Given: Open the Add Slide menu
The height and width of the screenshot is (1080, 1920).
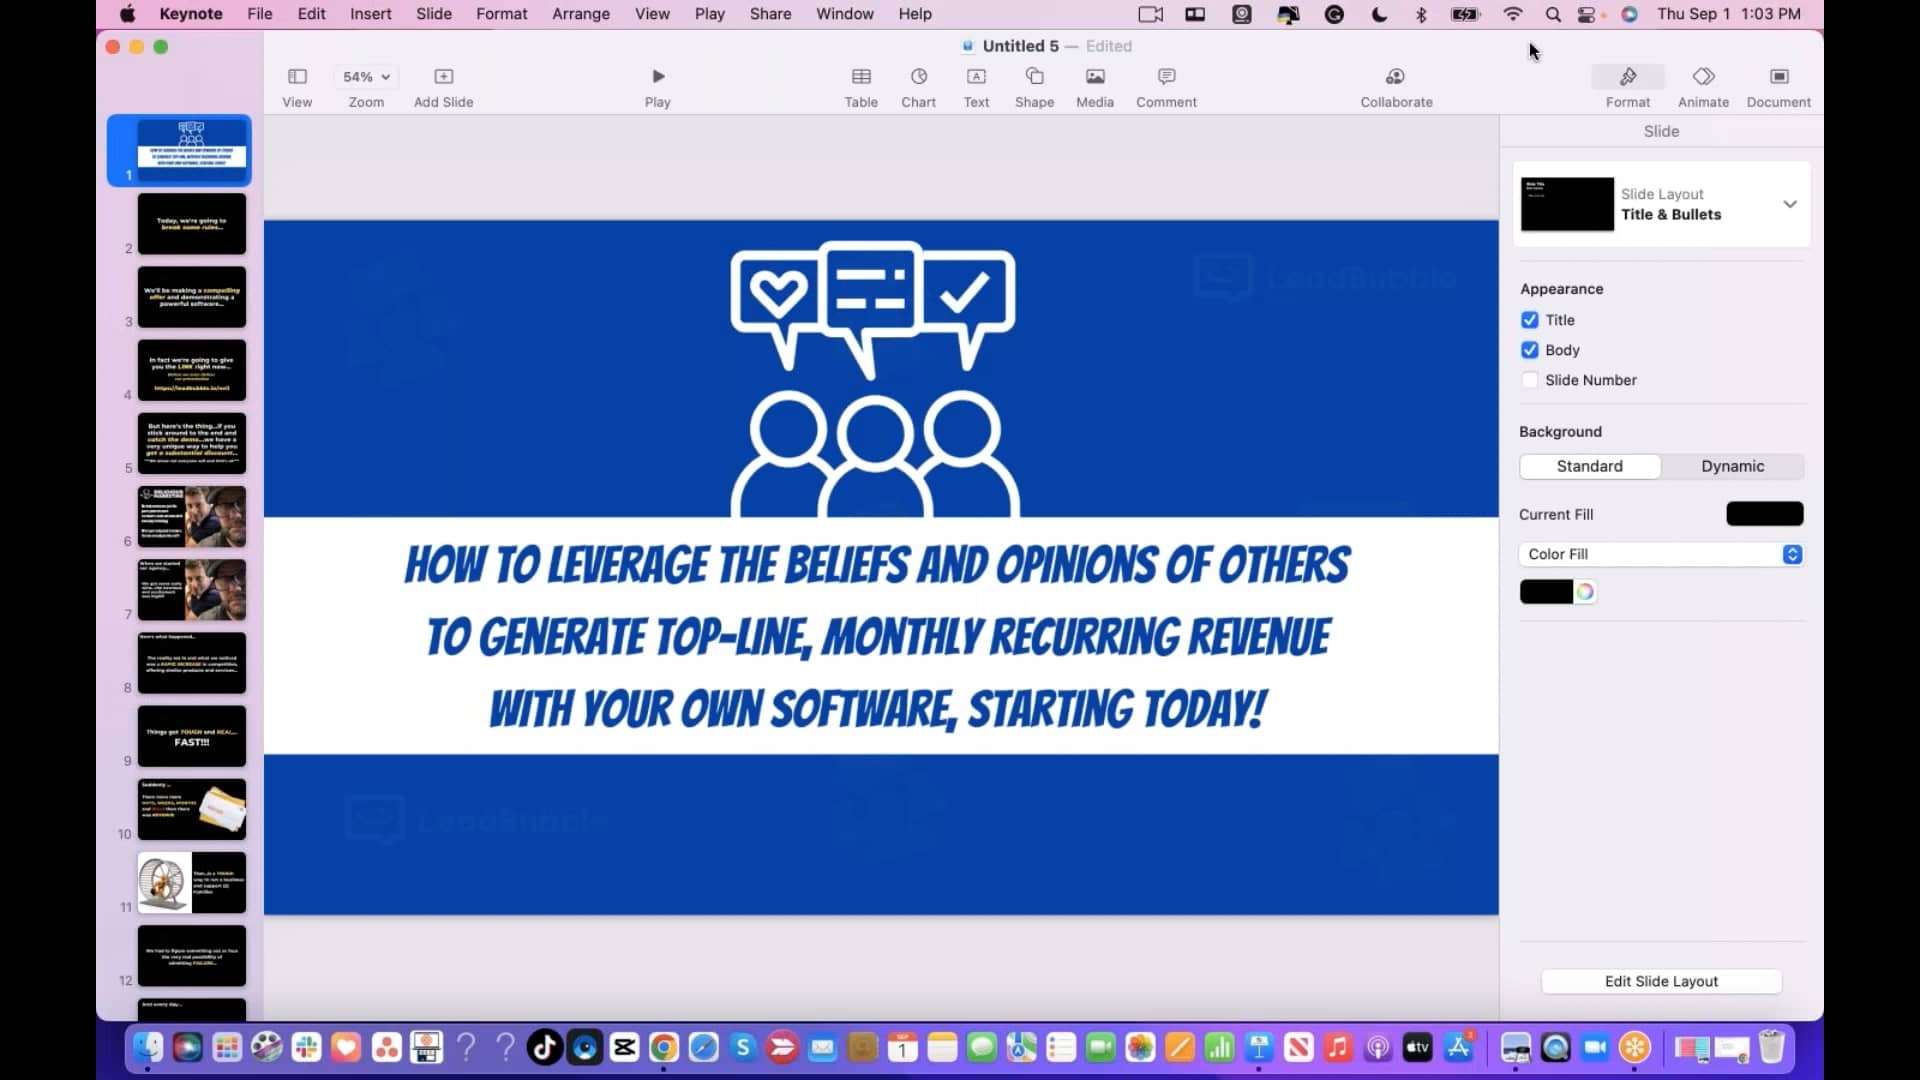Looking at the screenshot, I should click(443, 85).
